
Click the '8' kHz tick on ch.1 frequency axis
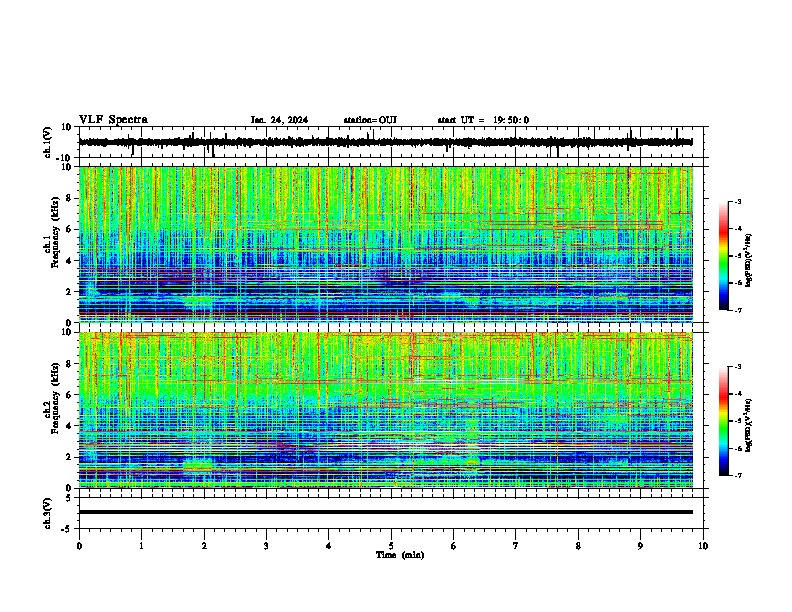click(x=69, y=198)
